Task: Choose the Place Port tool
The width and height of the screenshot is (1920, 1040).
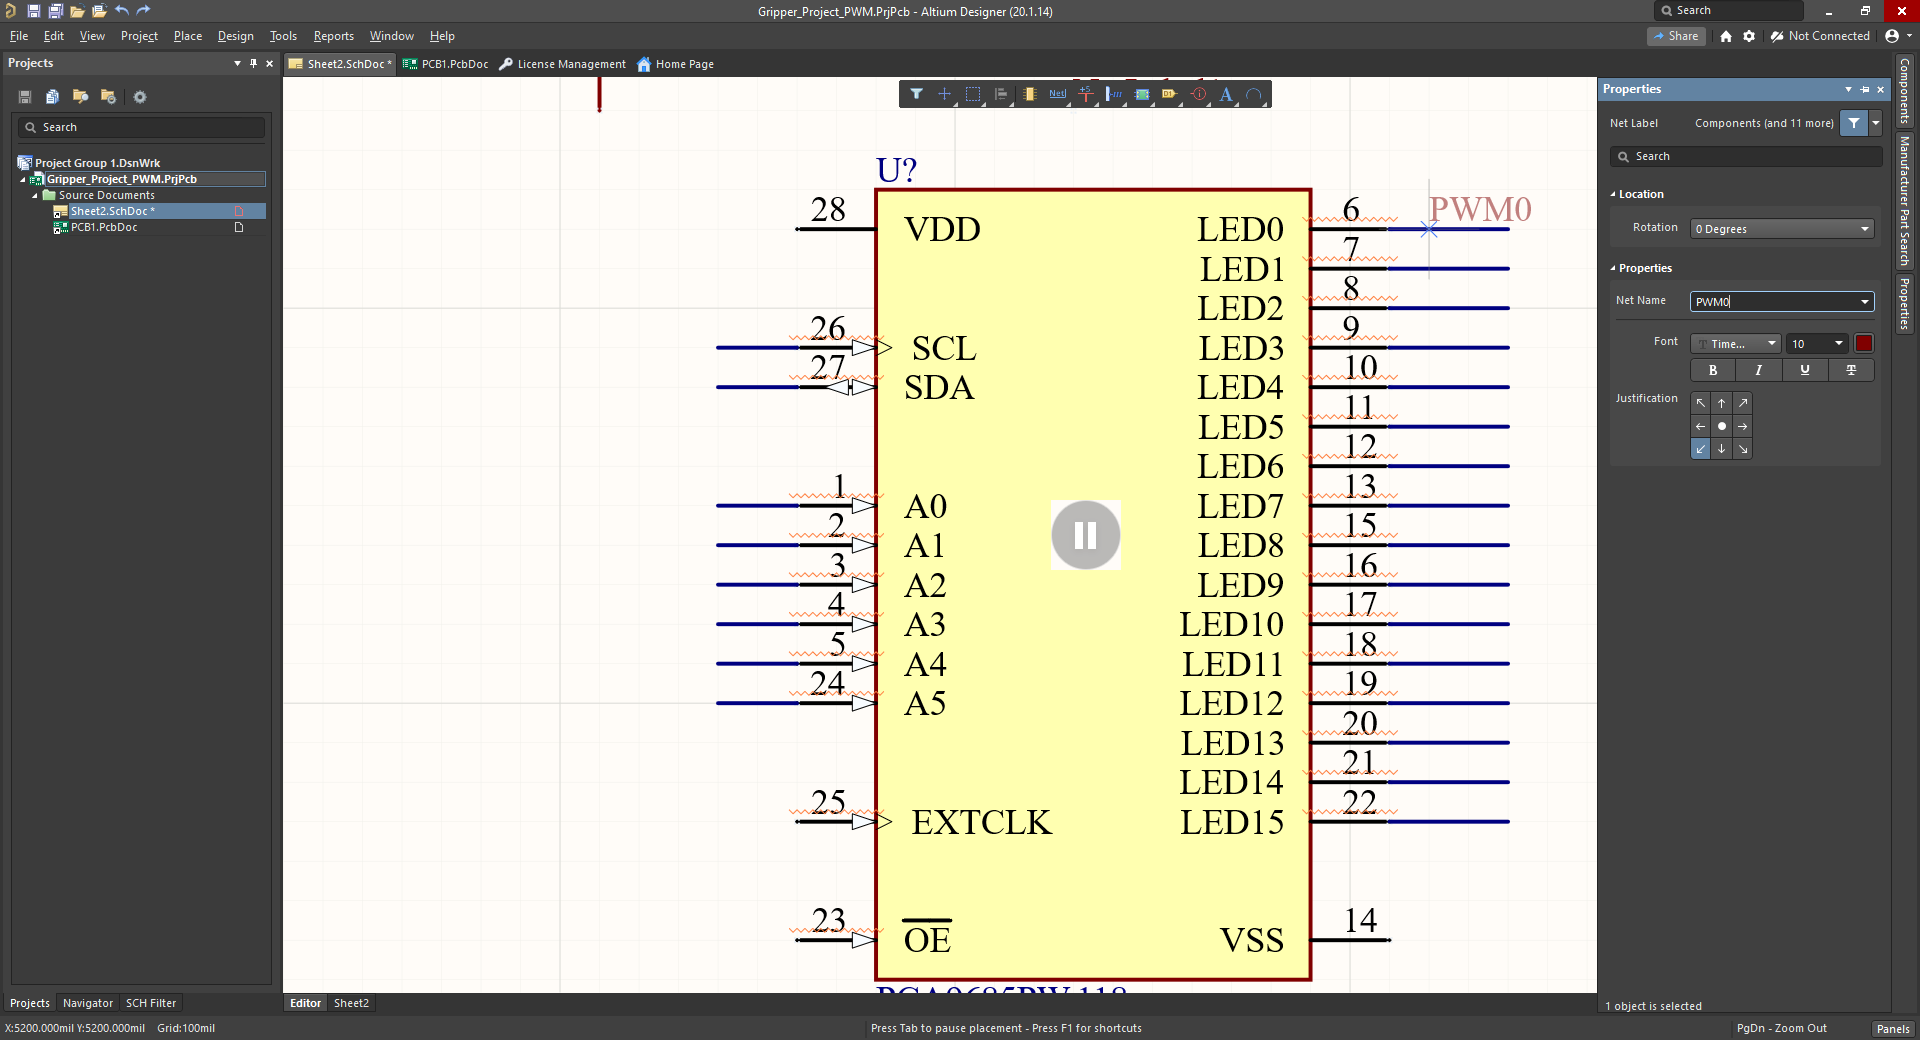Action: [x=1170, y=94]
